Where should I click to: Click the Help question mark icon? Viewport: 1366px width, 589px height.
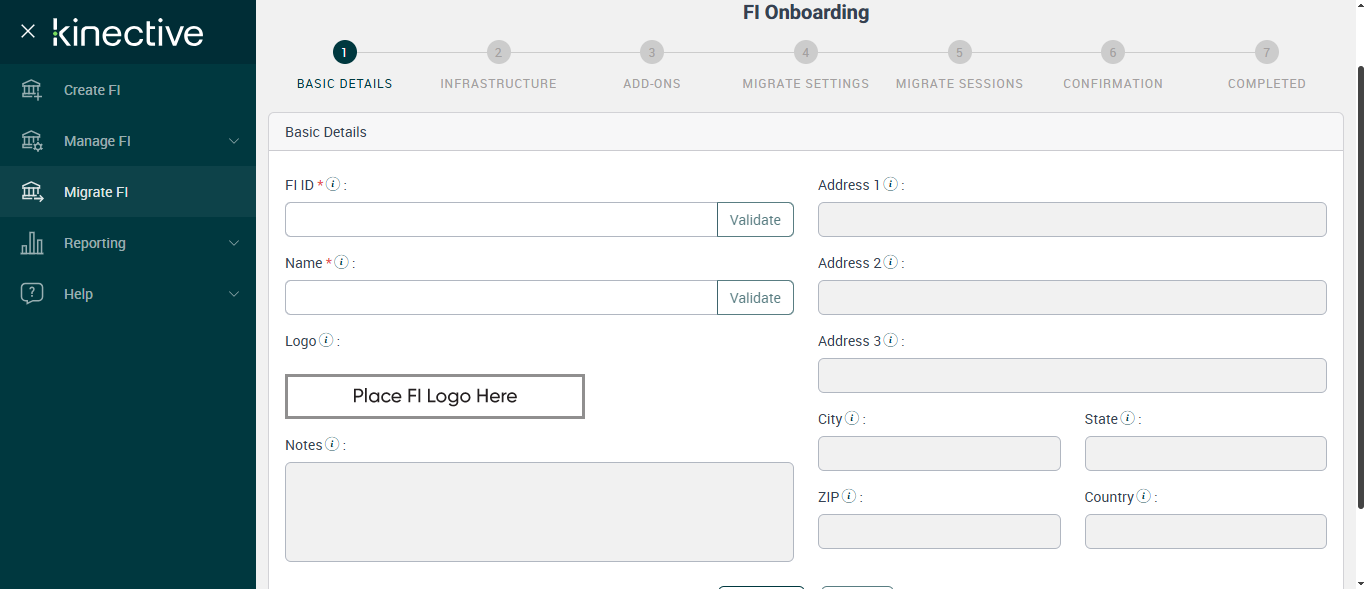click(32, 294)
